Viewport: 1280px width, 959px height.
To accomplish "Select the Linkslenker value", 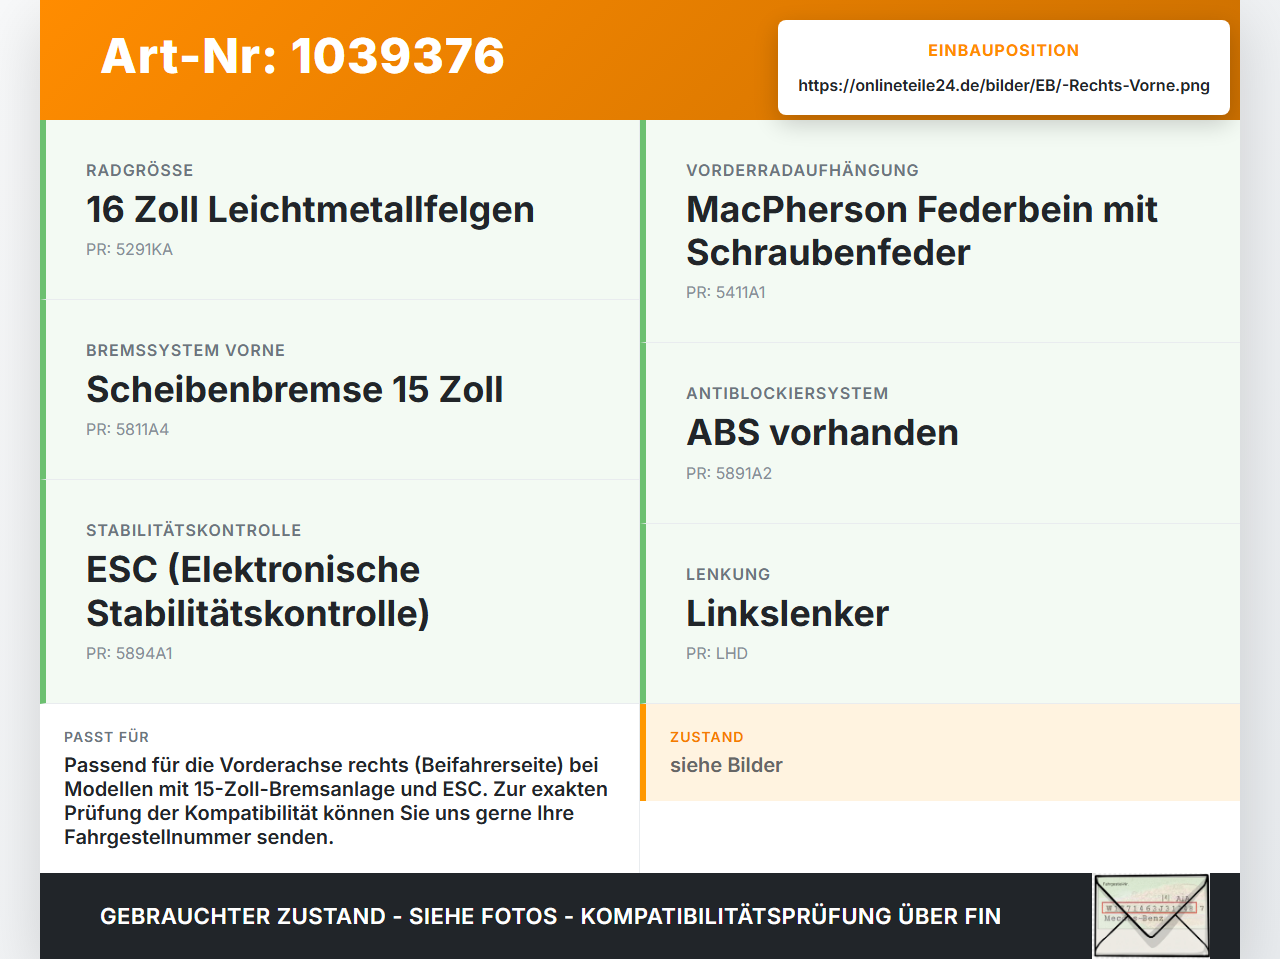I will tap(787, 613).
